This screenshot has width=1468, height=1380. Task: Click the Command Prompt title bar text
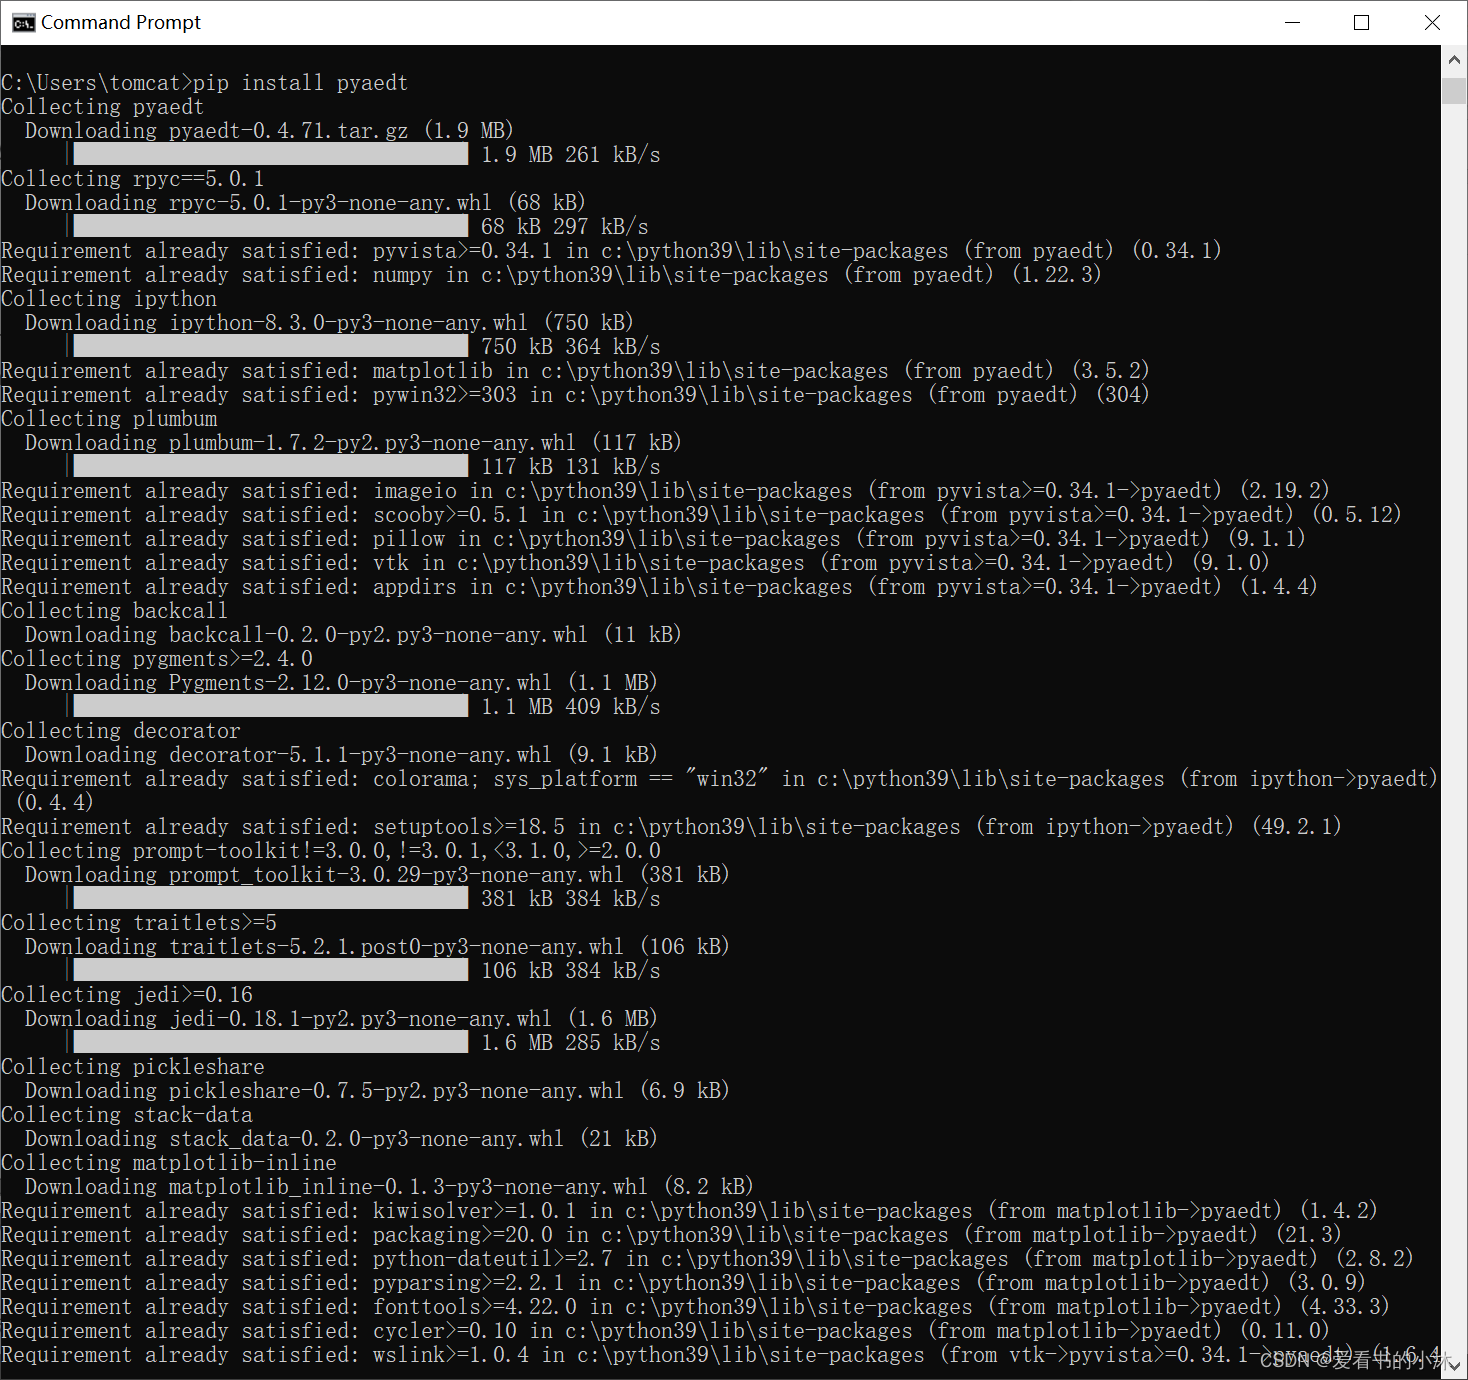(121, 23)
